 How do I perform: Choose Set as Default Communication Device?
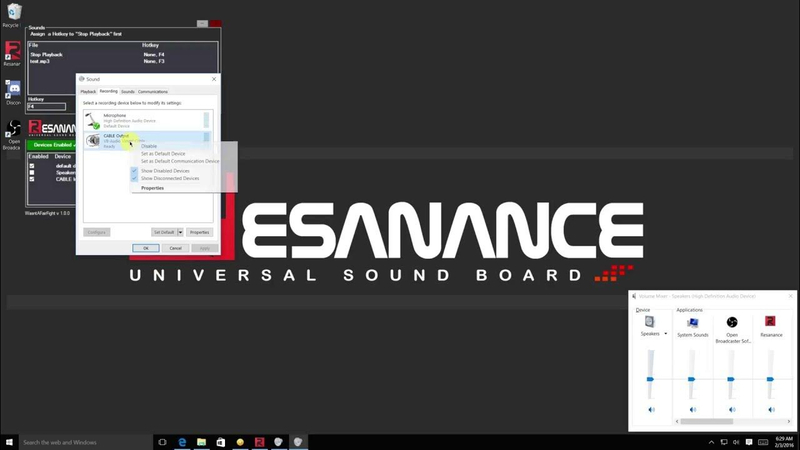coord(180,161)
